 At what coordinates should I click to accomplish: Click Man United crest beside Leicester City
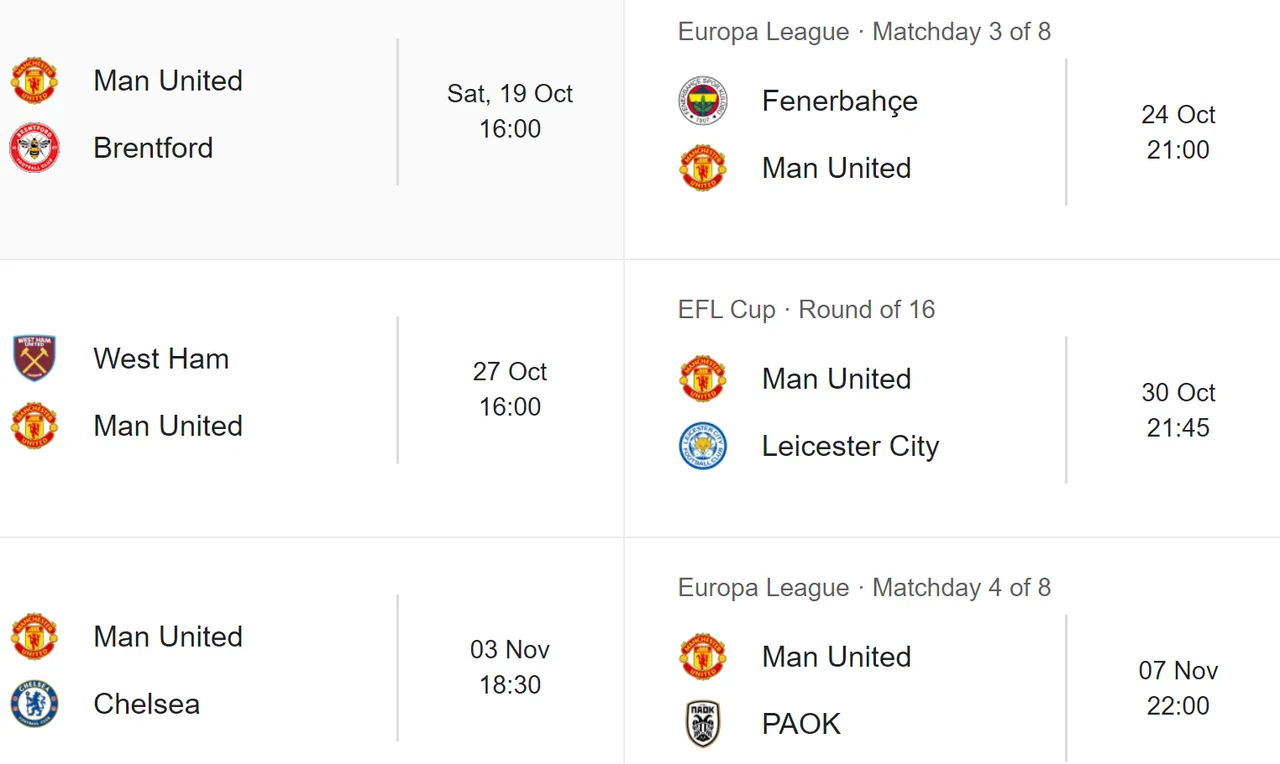[703, 379]
